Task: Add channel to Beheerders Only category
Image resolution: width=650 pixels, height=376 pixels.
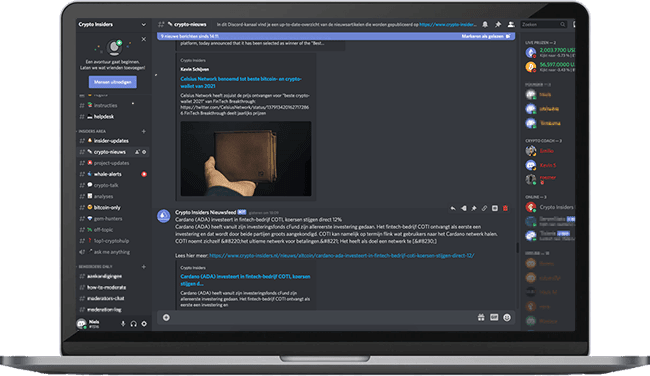Action: click(x=144, y=267)
